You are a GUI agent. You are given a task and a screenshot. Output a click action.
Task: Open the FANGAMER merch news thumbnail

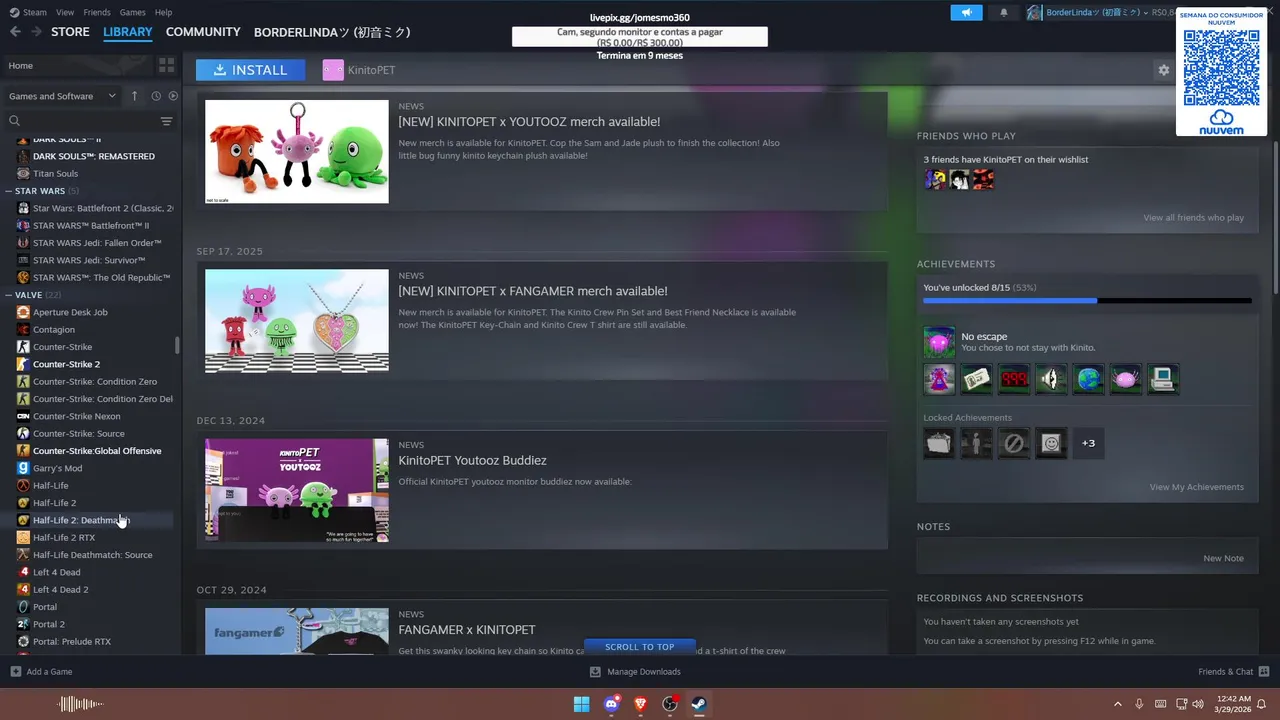tap(297, 321)
